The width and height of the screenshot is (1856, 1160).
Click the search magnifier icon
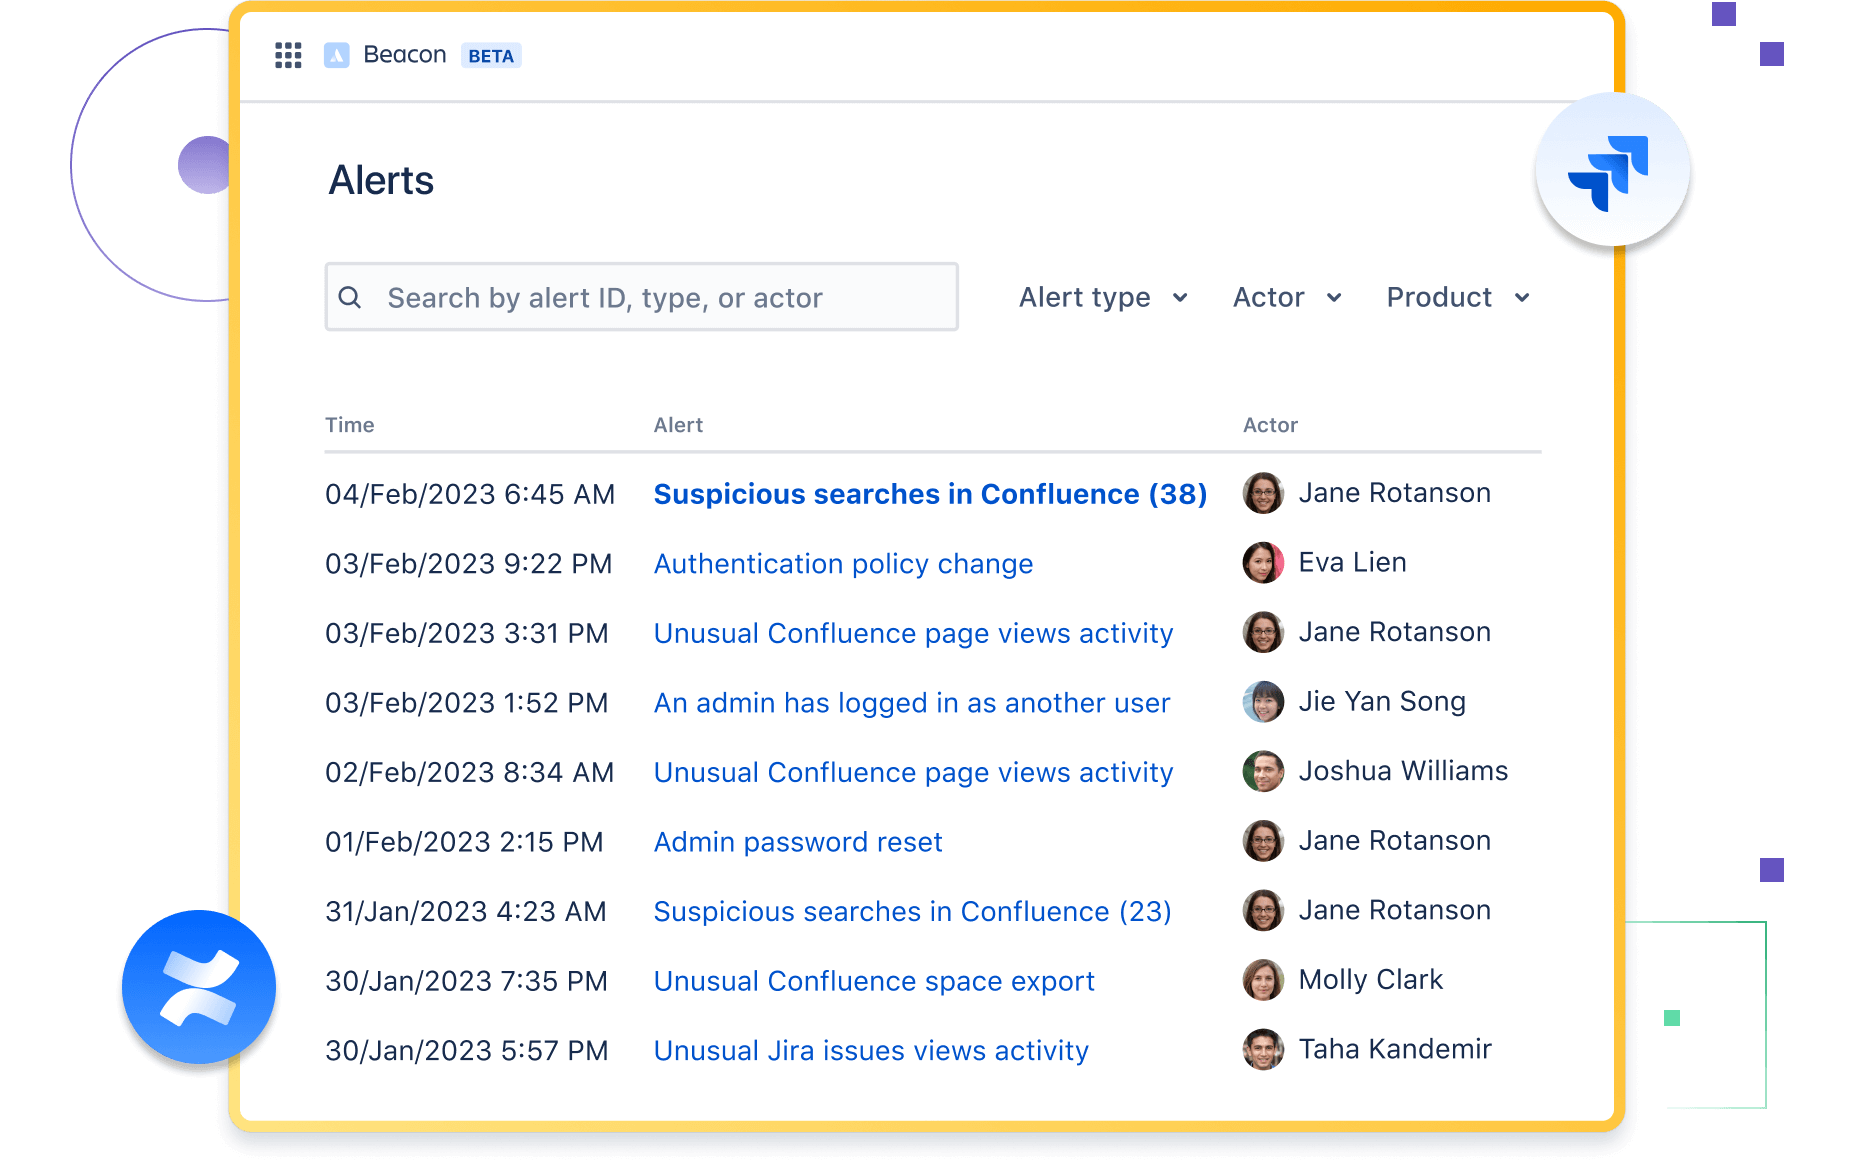352,296
